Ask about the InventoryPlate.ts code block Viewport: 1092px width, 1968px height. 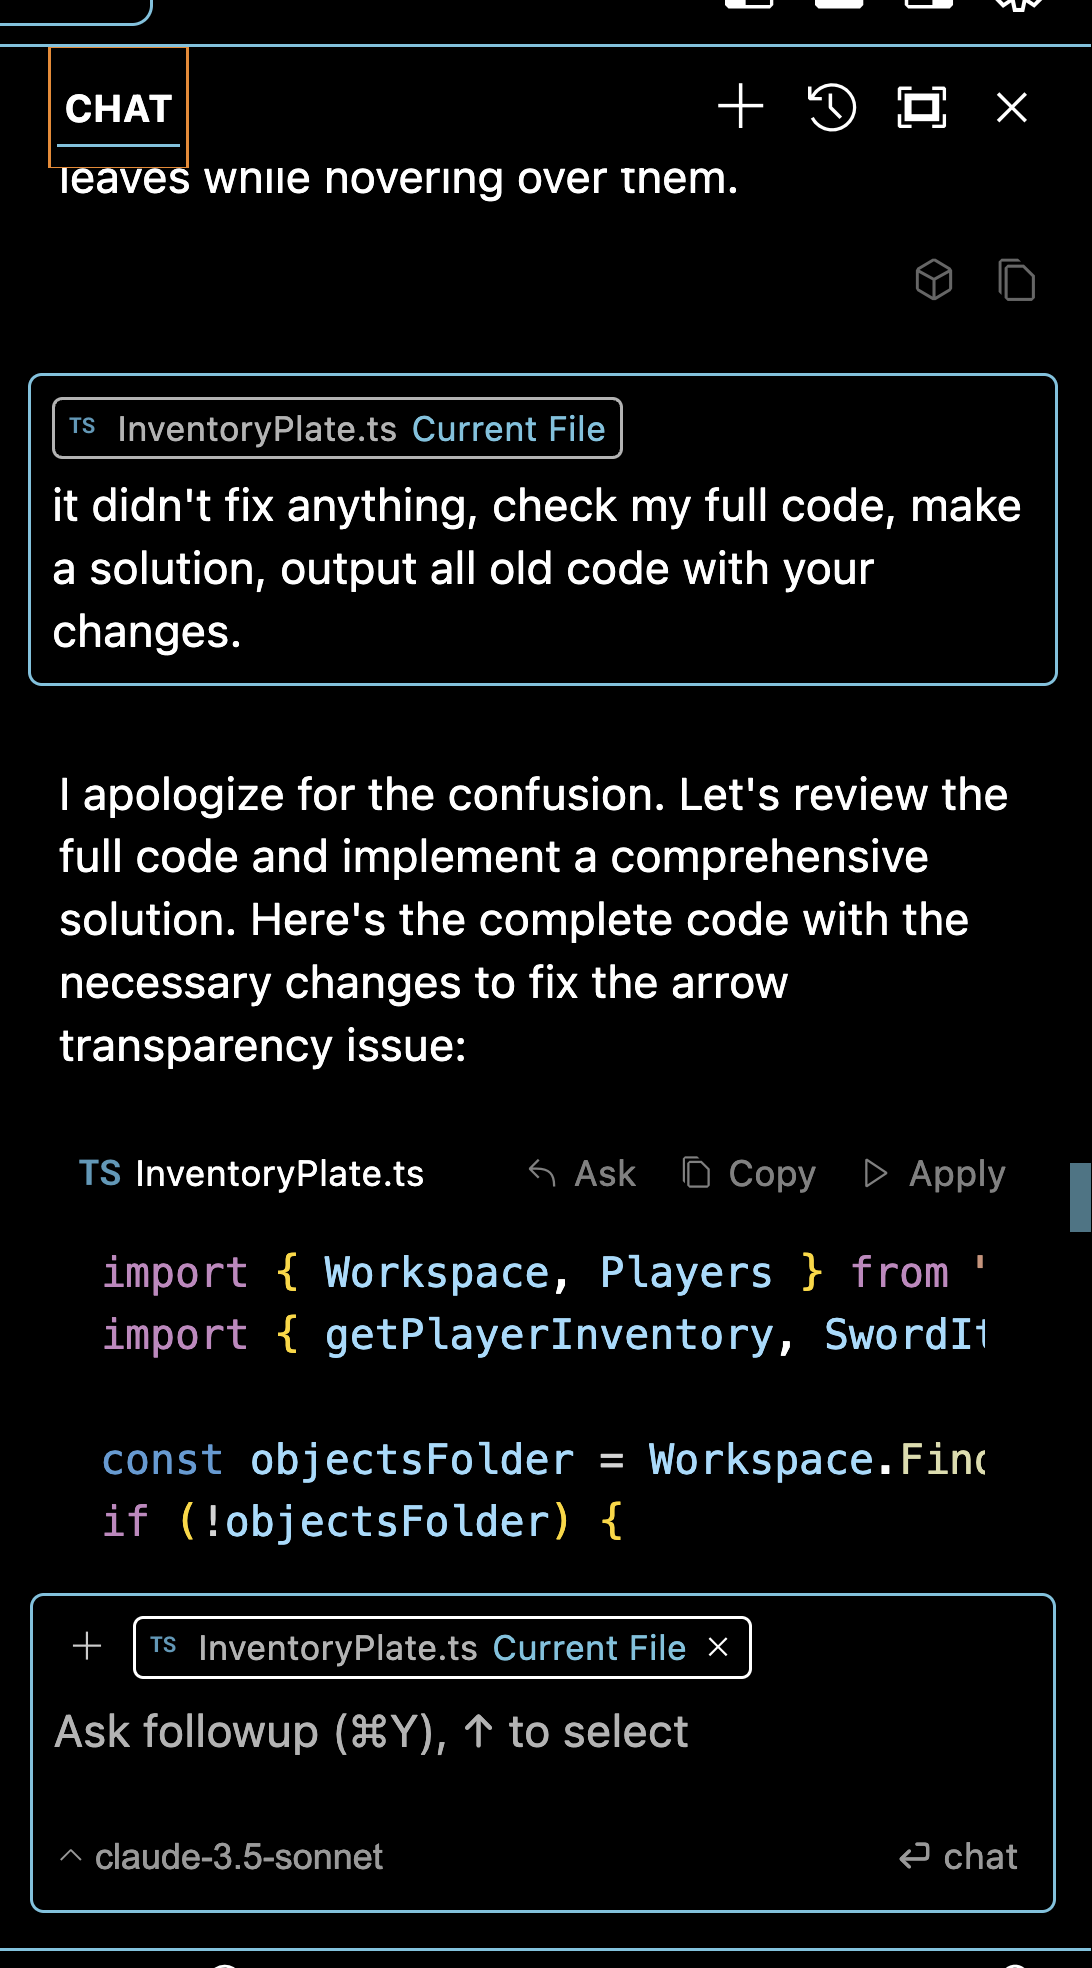click(583, 1173)
